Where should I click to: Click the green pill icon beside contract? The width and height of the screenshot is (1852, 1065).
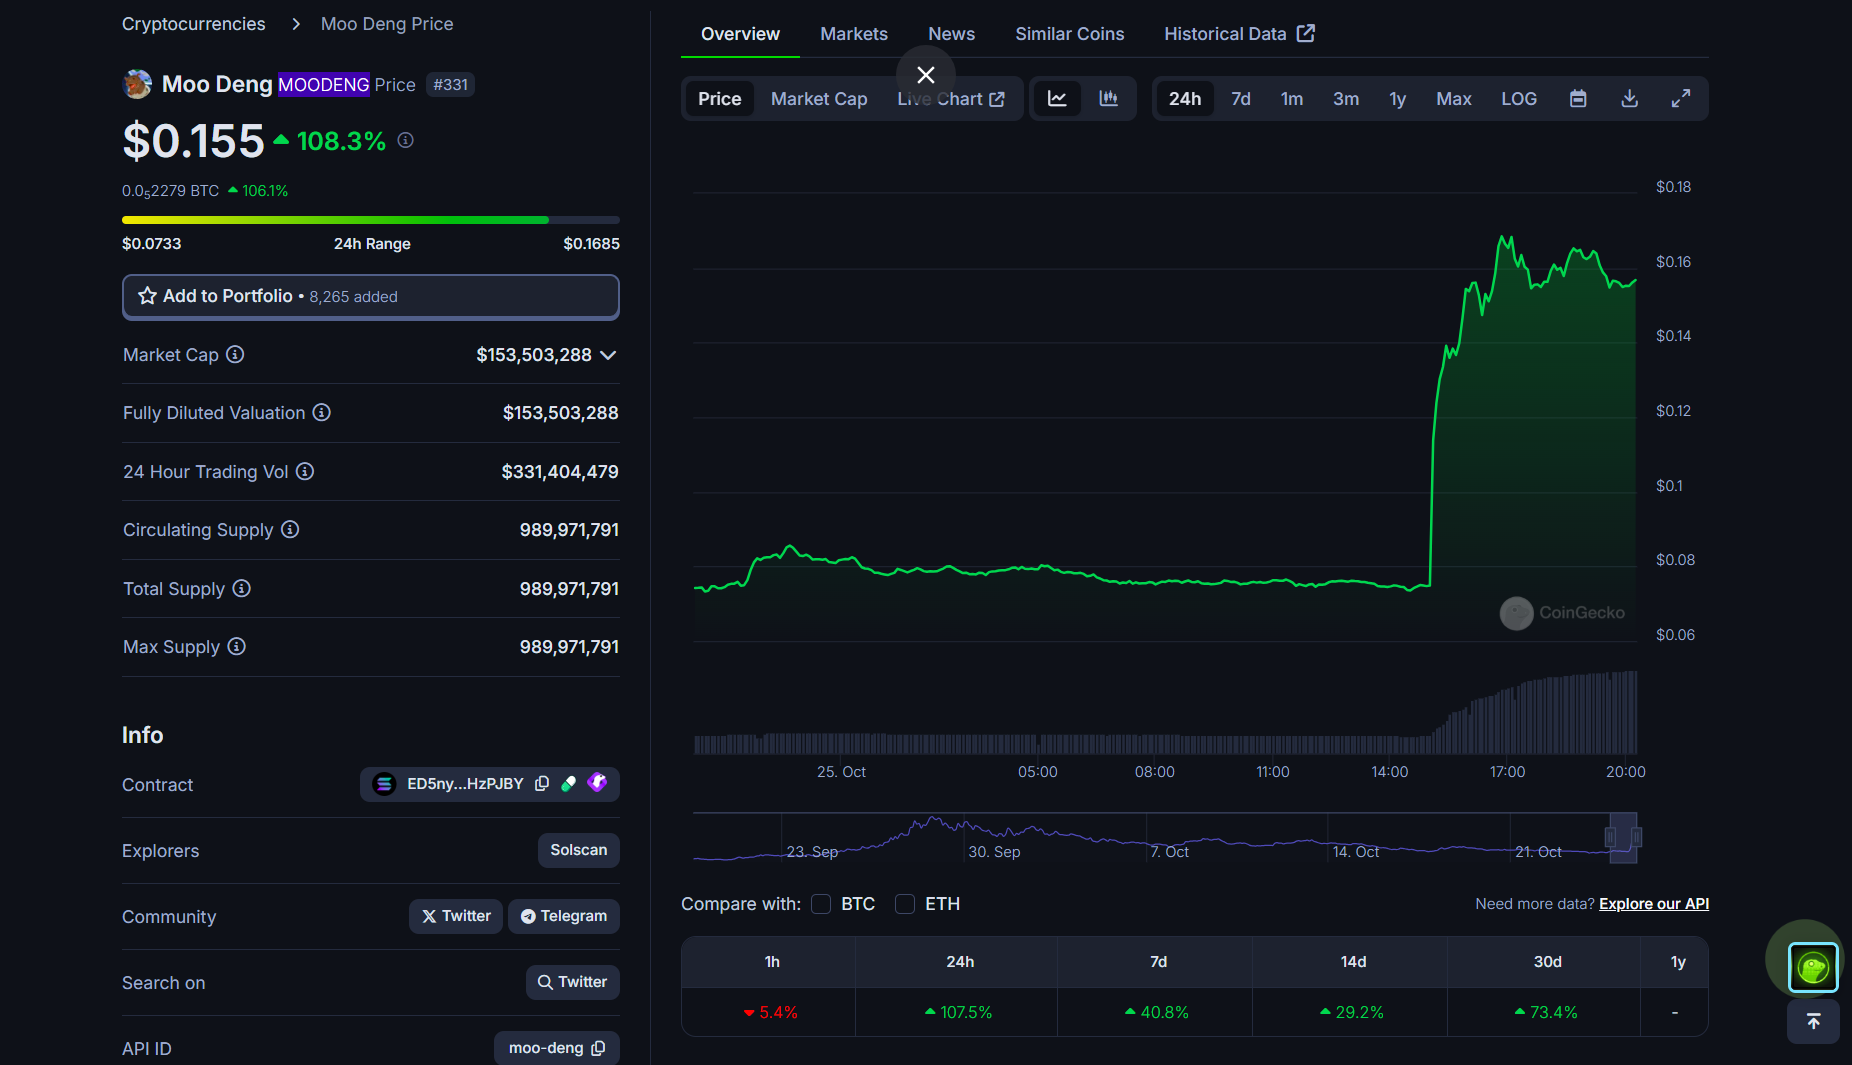click(x=569, y=784)
